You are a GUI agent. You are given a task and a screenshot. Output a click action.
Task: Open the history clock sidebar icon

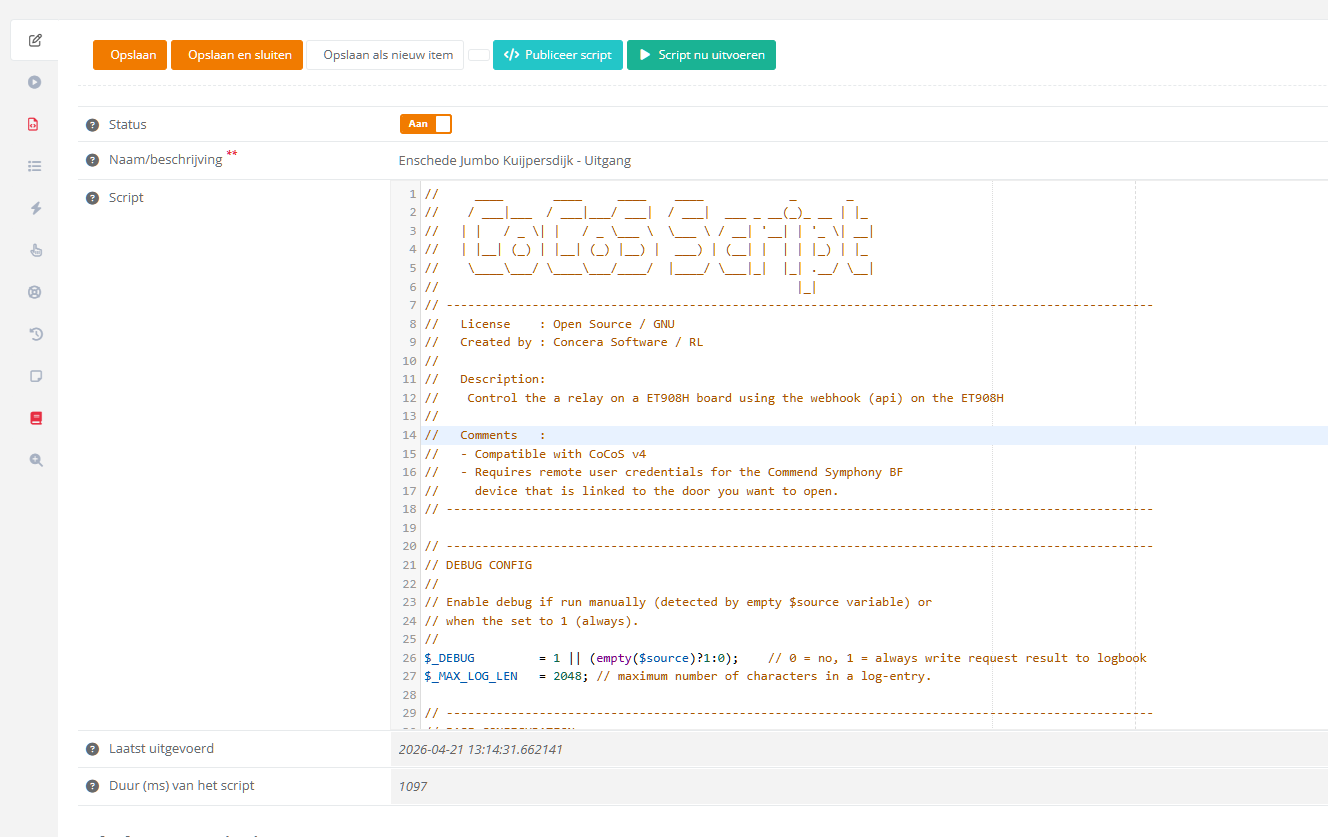tap(35, 334)
